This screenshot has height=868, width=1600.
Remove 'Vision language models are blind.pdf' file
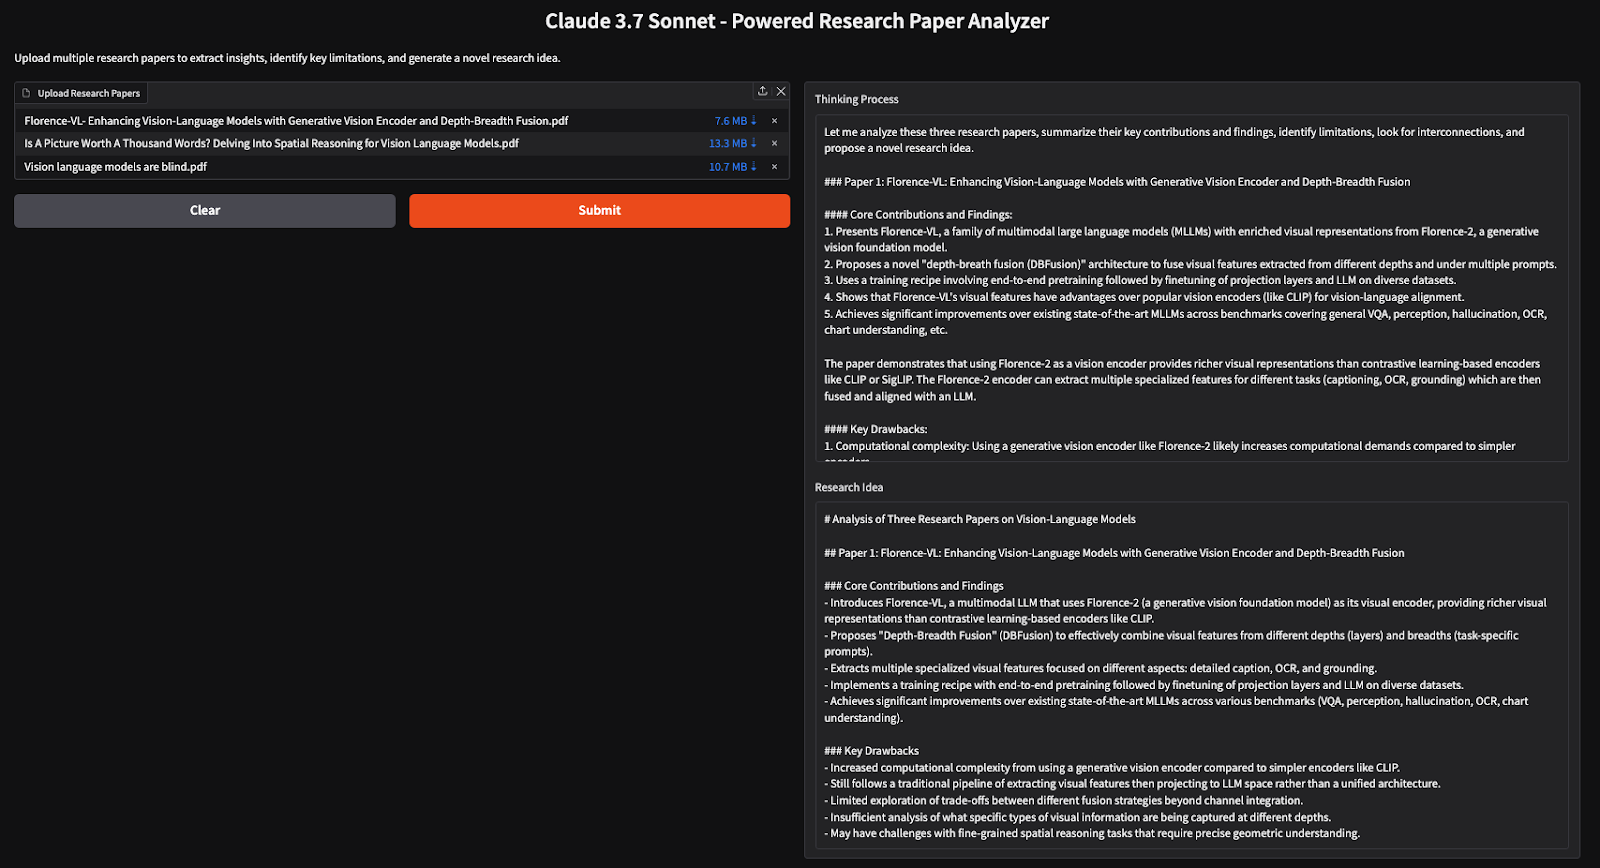[x=774, y=167]
